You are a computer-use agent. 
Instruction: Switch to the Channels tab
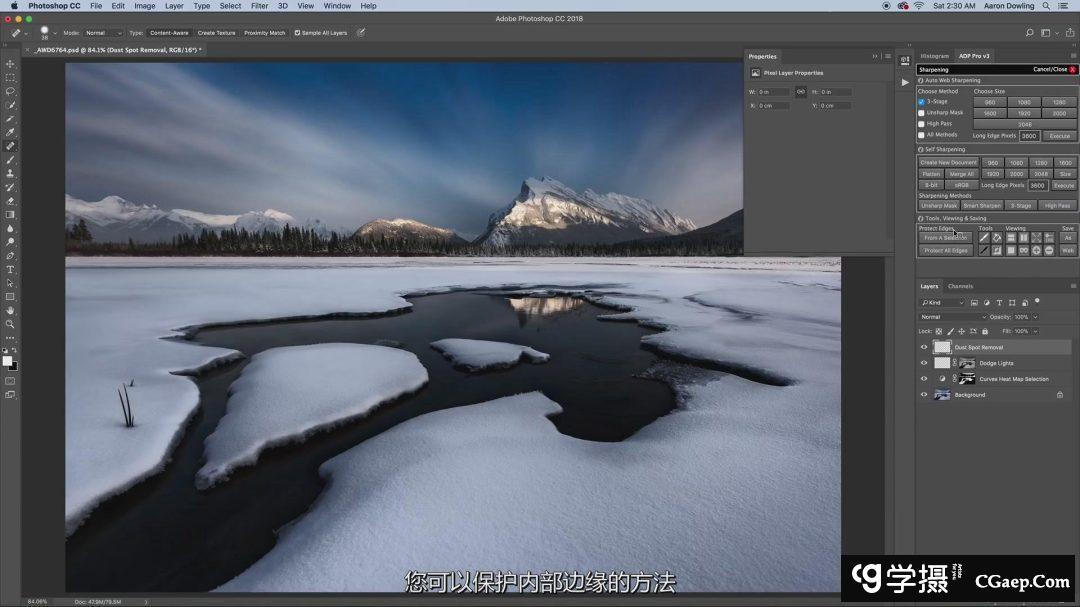pos(960,286)
